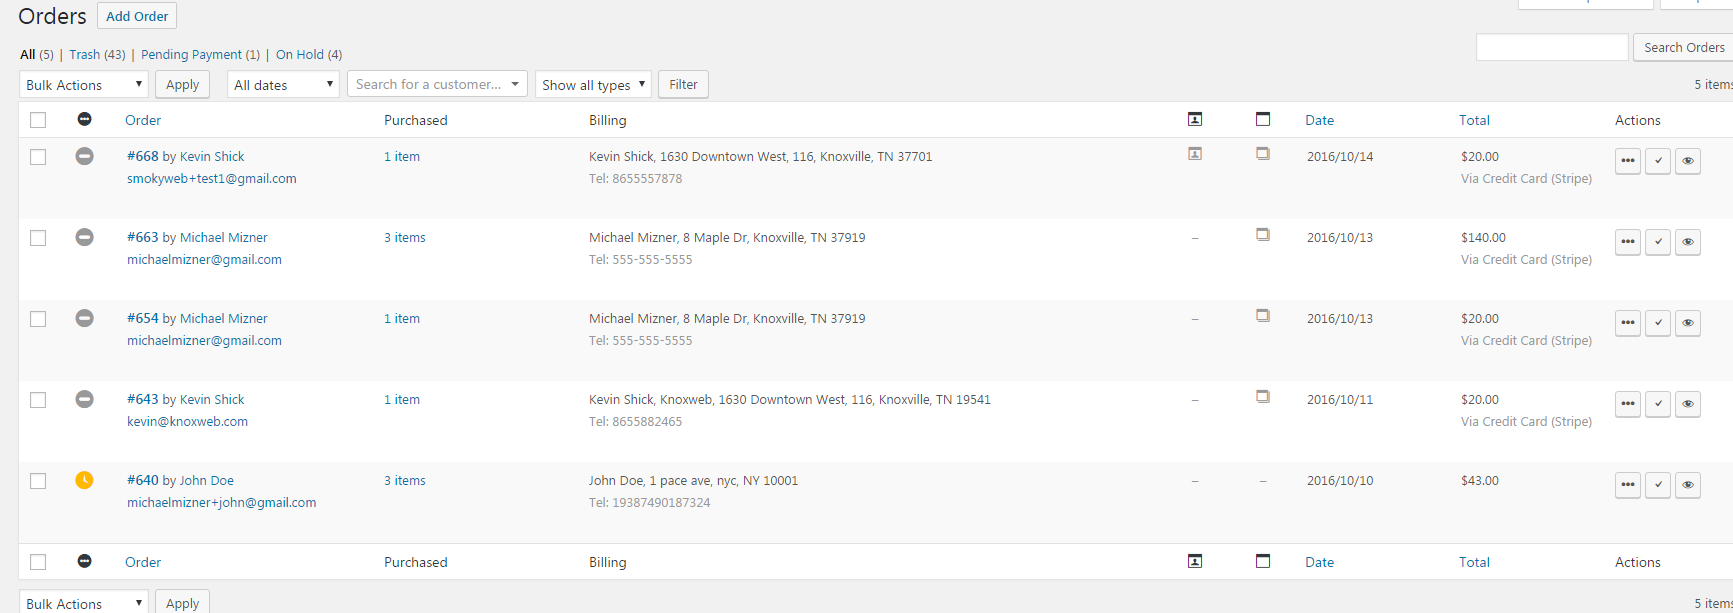This screenshot has height=613, width=1733.
Task: Open the Show all types dropdown
Action: 593,85
